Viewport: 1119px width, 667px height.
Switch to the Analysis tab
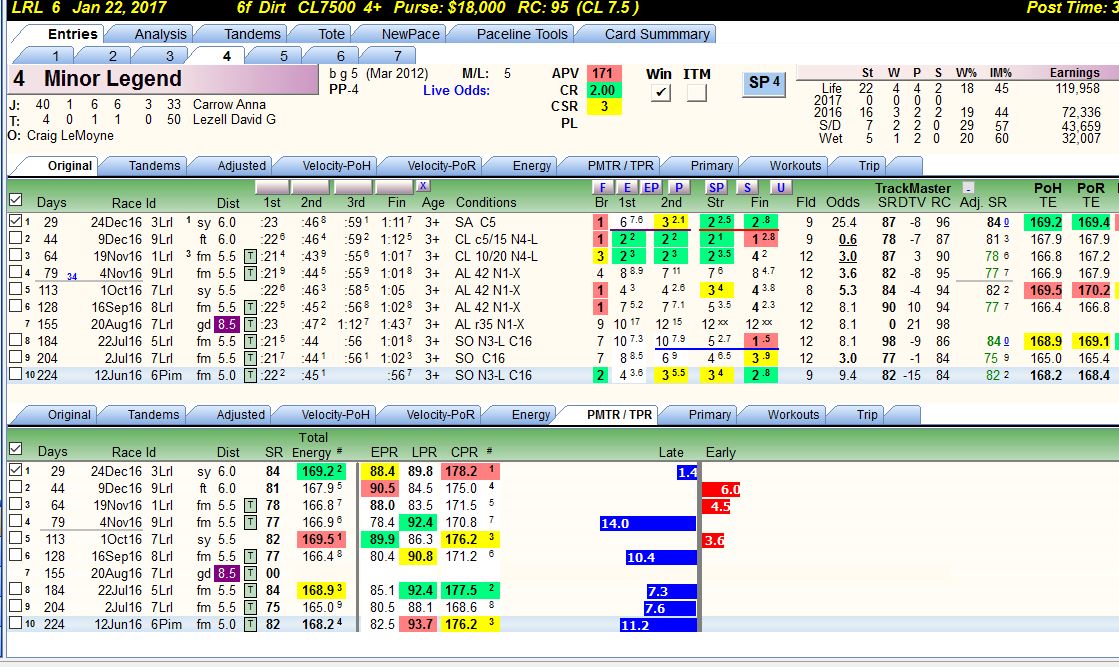coord(161,34)
